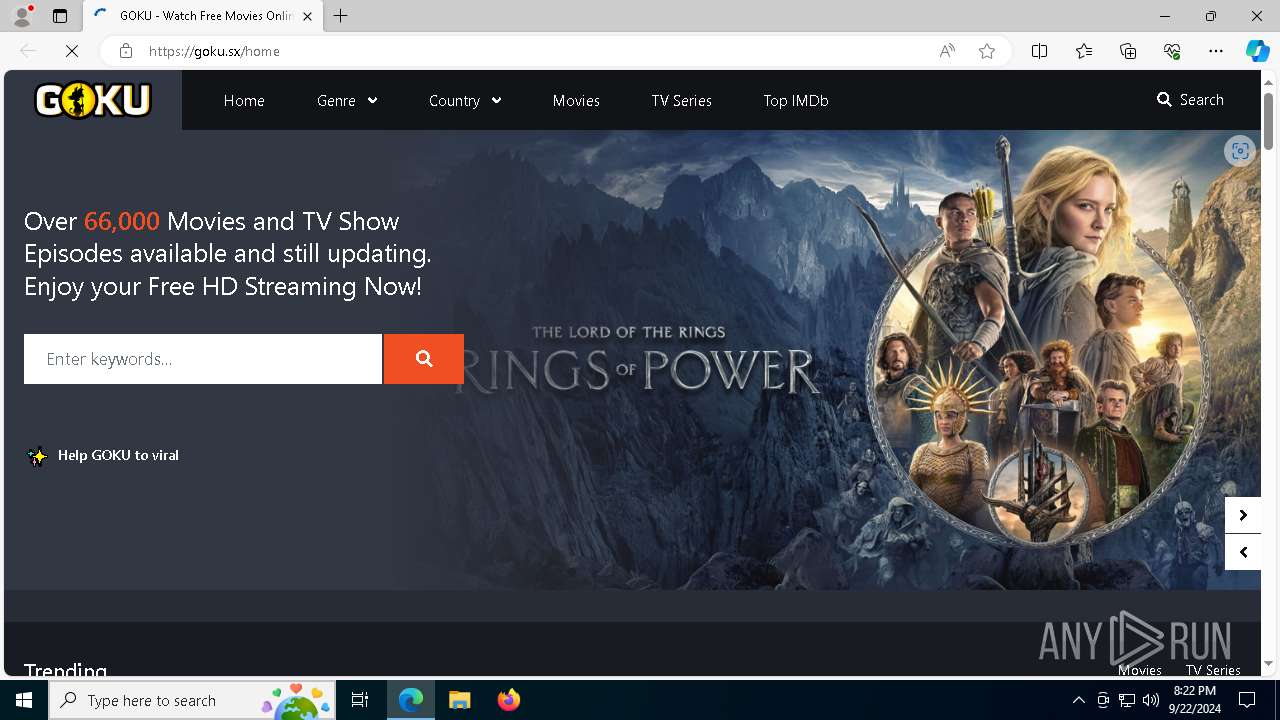This screenshot has height=720, width=1280.
Task: Click Help GOKU to viral link
Action: coord(103,455)
